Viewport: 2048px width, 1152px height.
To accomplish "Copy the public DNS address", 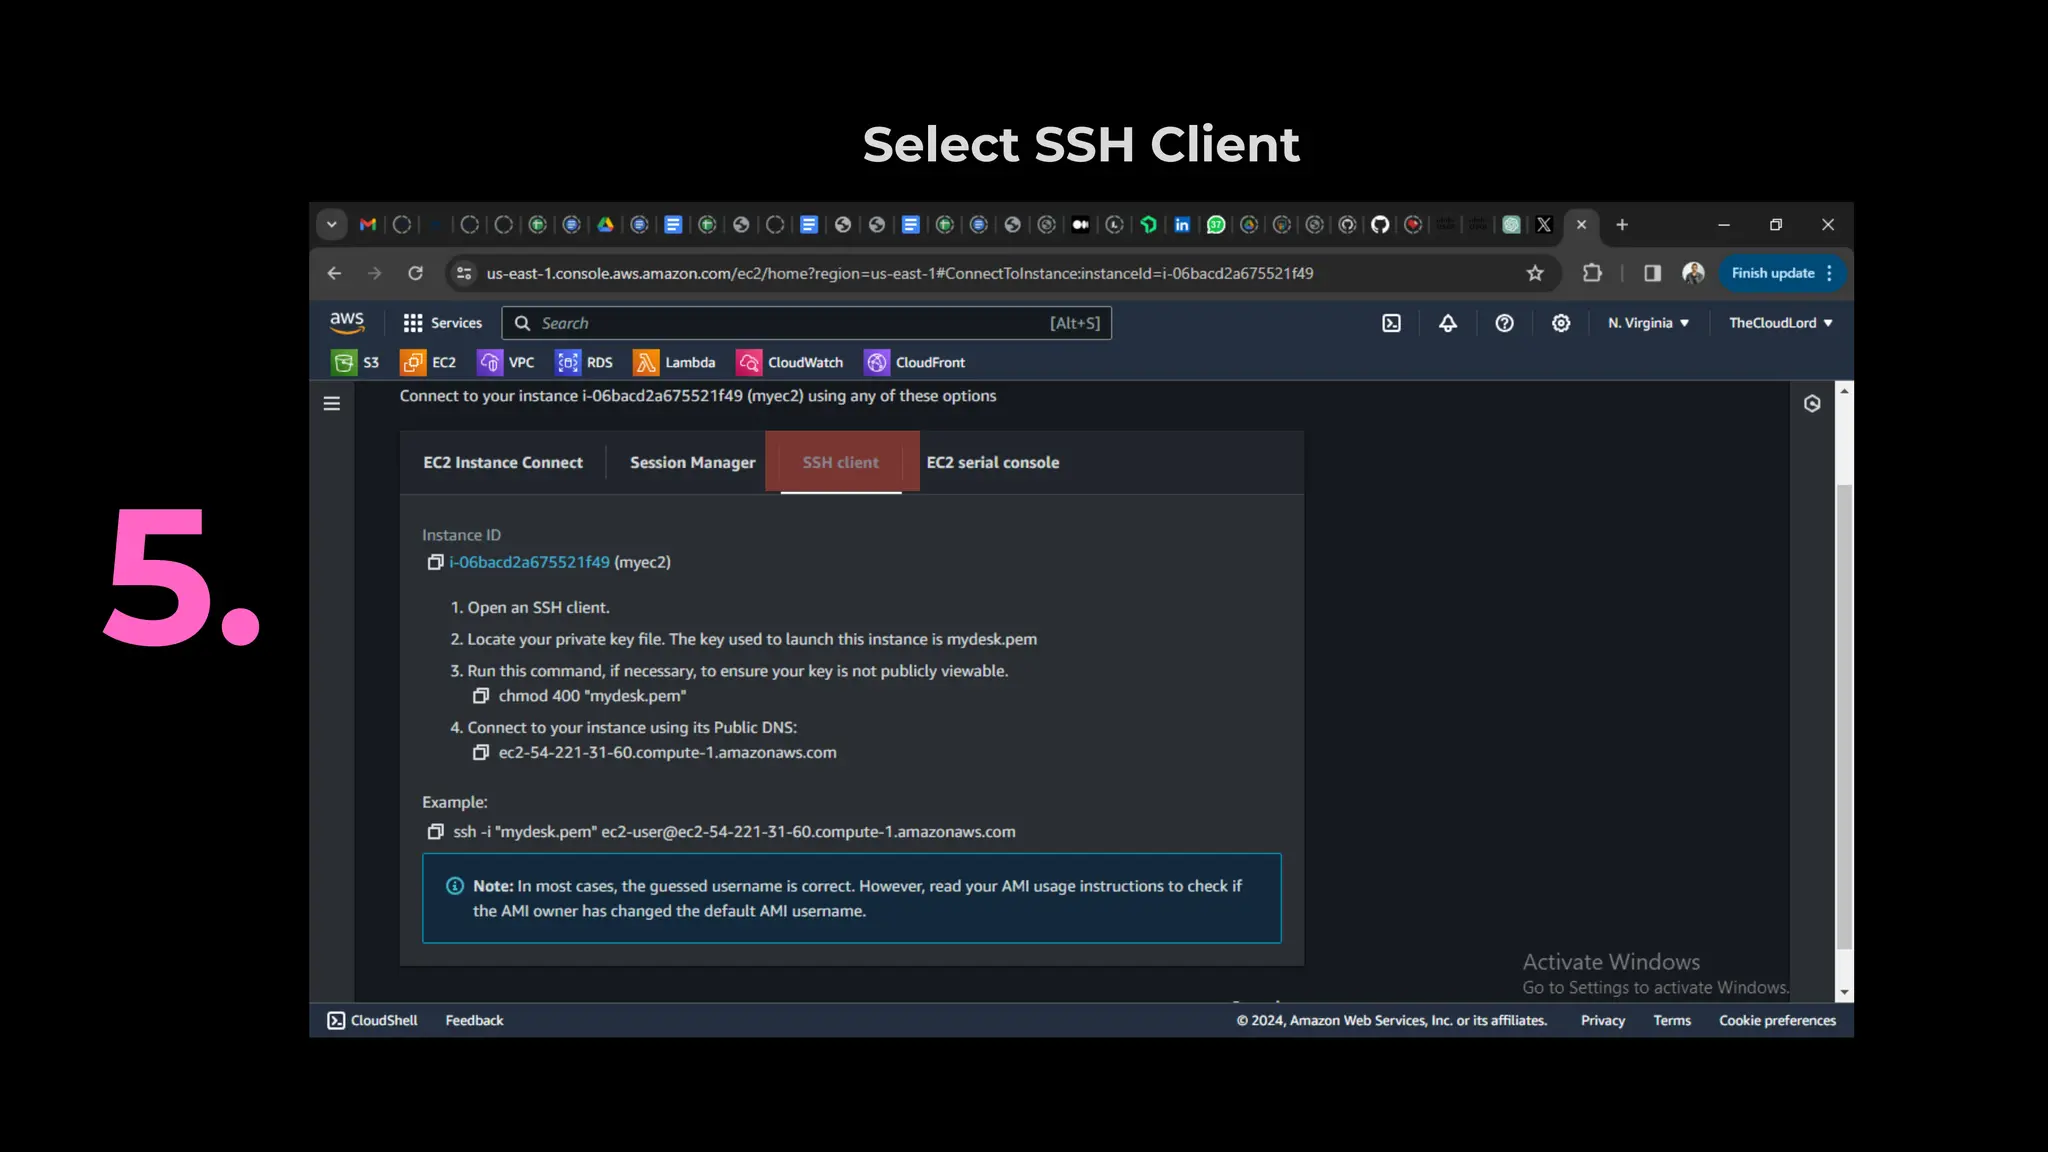I will [x=481, y=753].
